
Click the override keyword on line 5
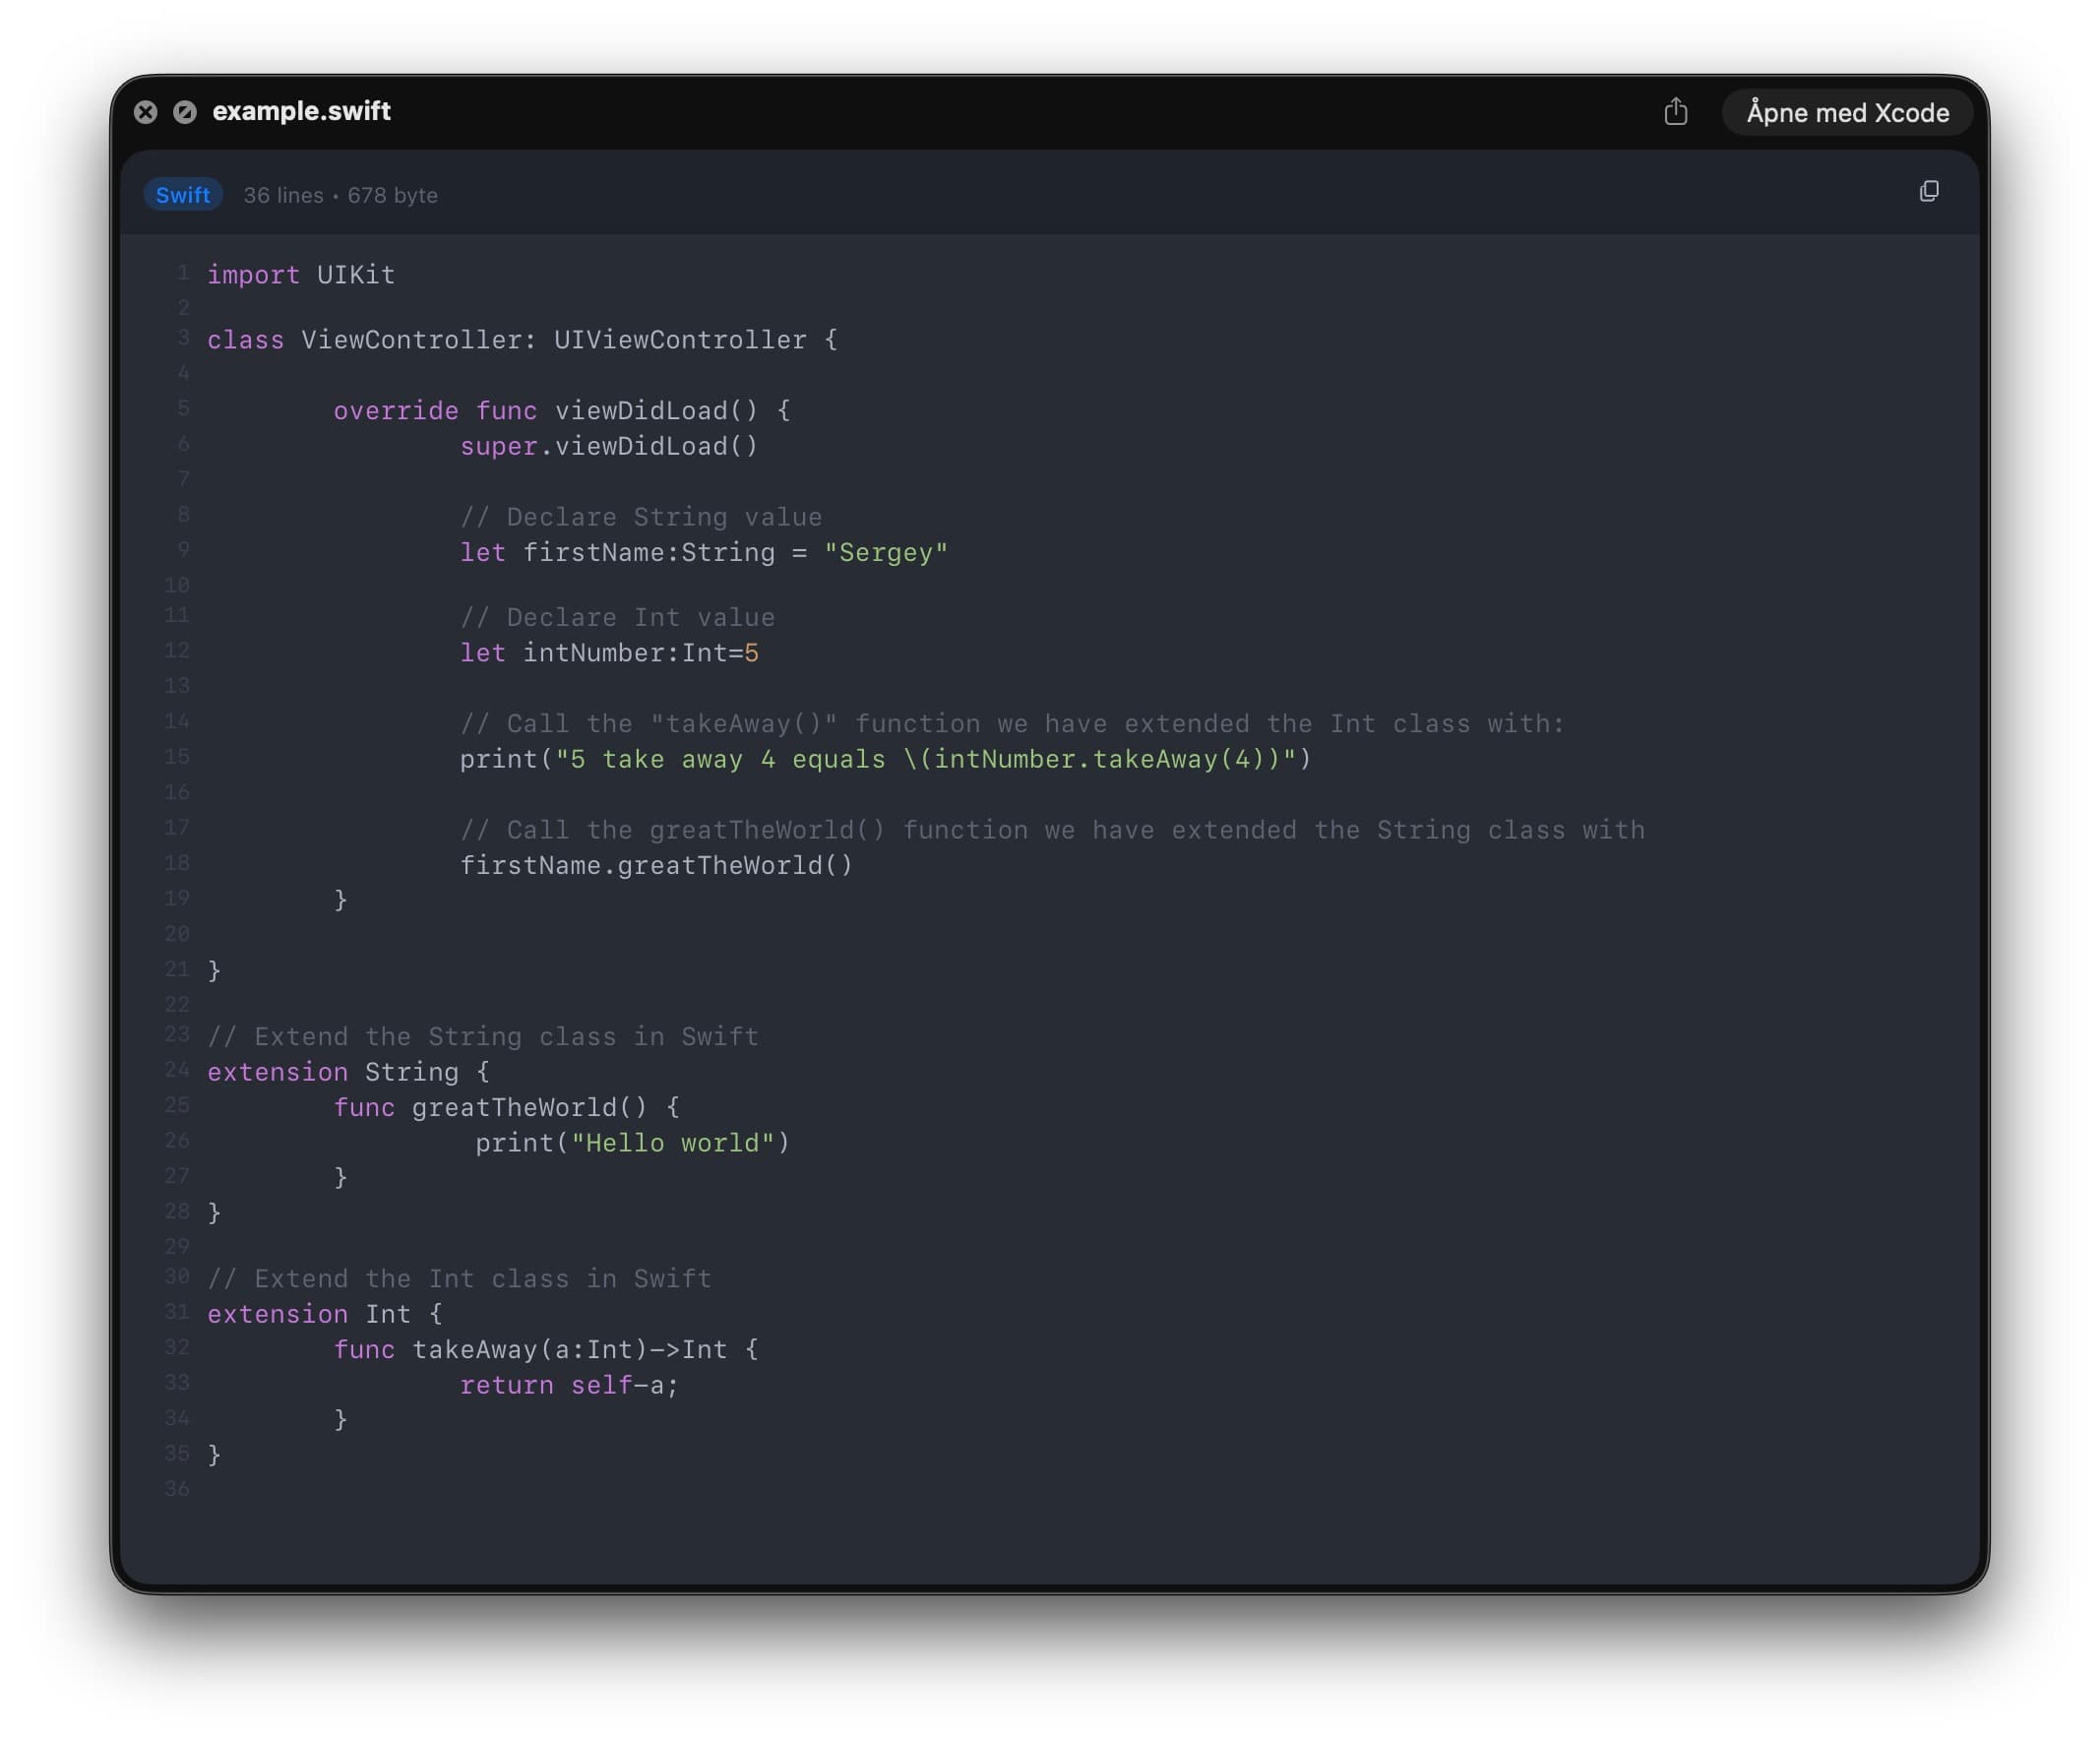(x=395, y=410)
